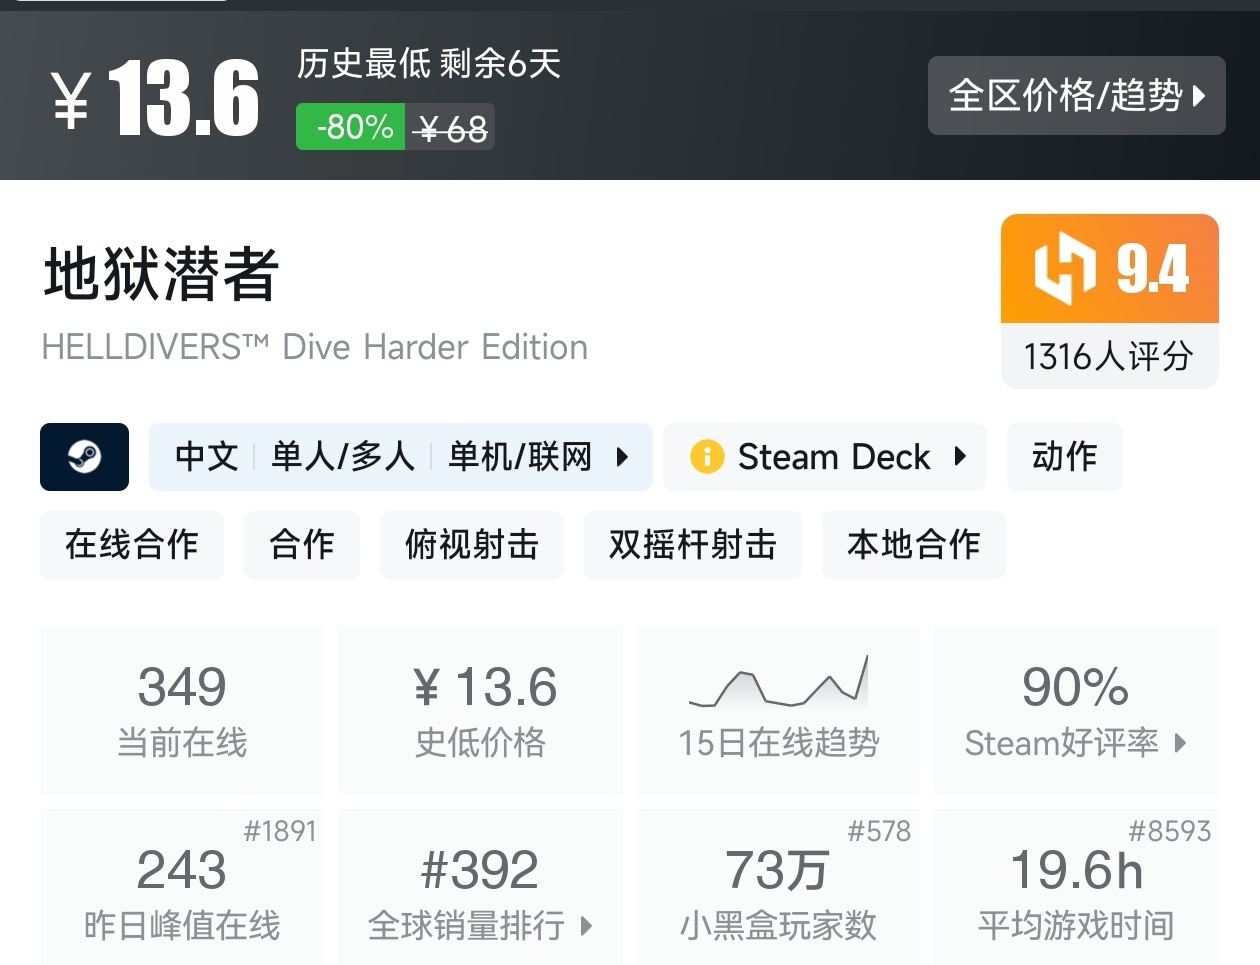Click the Steam platform icon
1260x965 pixels.
click(84, 457)
